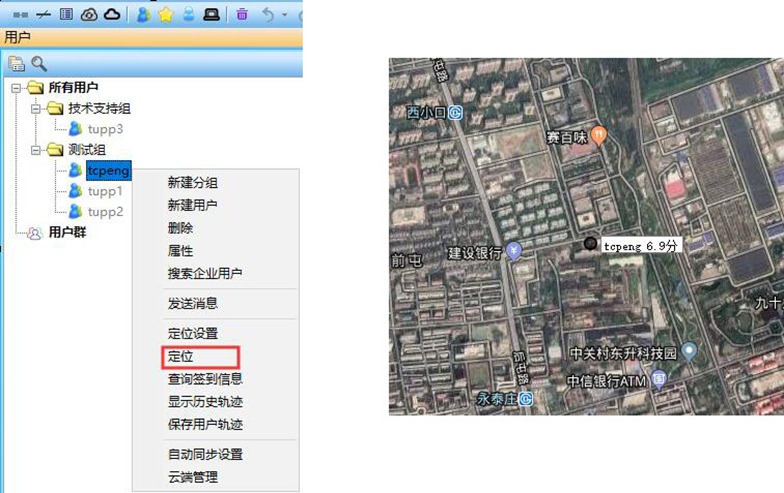
Task: Select 查询签到信息 menu entry
Action: tap(205, 379)
